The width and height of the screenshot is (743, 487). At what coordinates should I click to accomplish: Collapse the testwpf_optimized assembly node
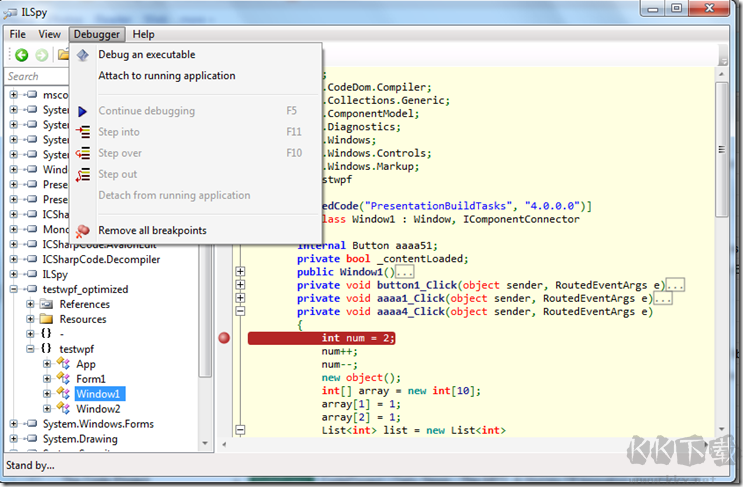(x=14, y=289)
